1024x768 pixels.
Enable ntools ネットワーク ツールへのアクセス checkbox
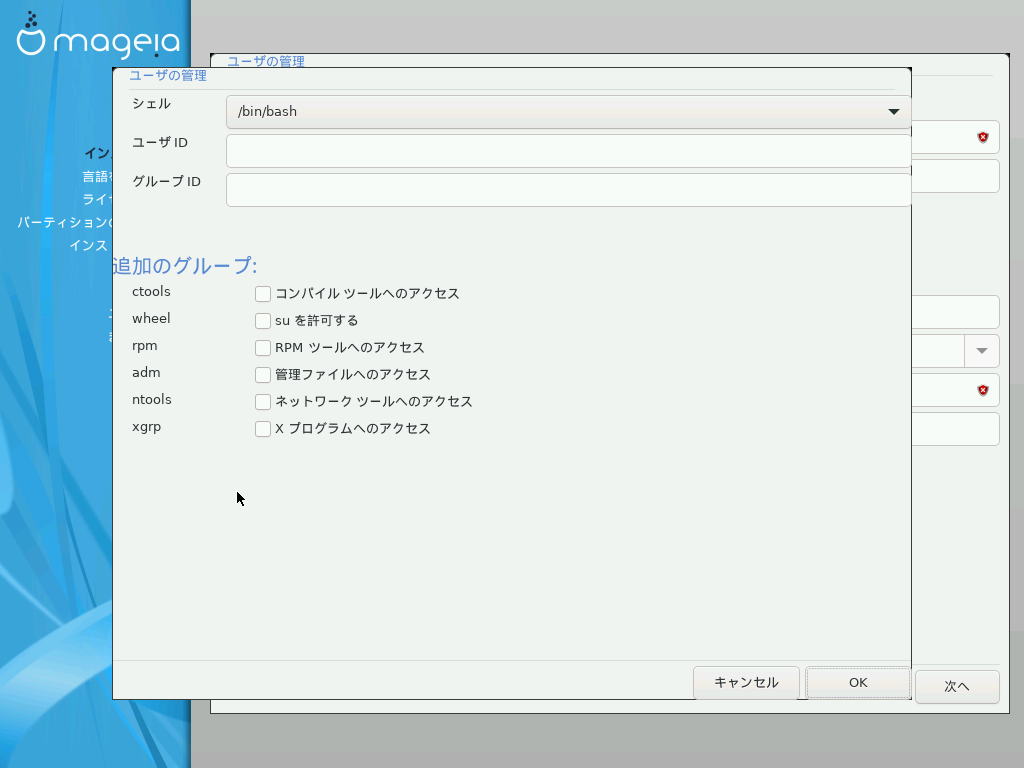(x=263, y=402)
